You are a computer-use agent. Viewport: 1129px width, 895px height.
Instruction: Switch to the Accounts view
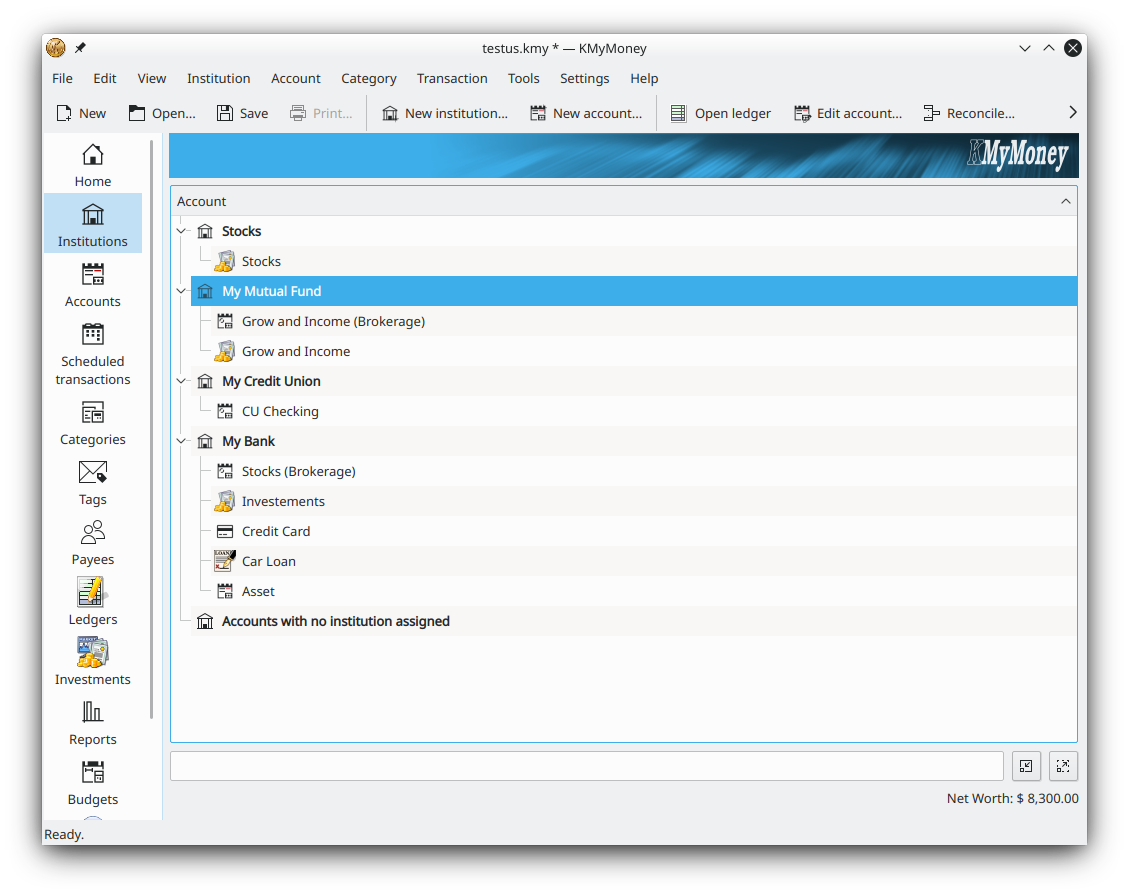93,285
